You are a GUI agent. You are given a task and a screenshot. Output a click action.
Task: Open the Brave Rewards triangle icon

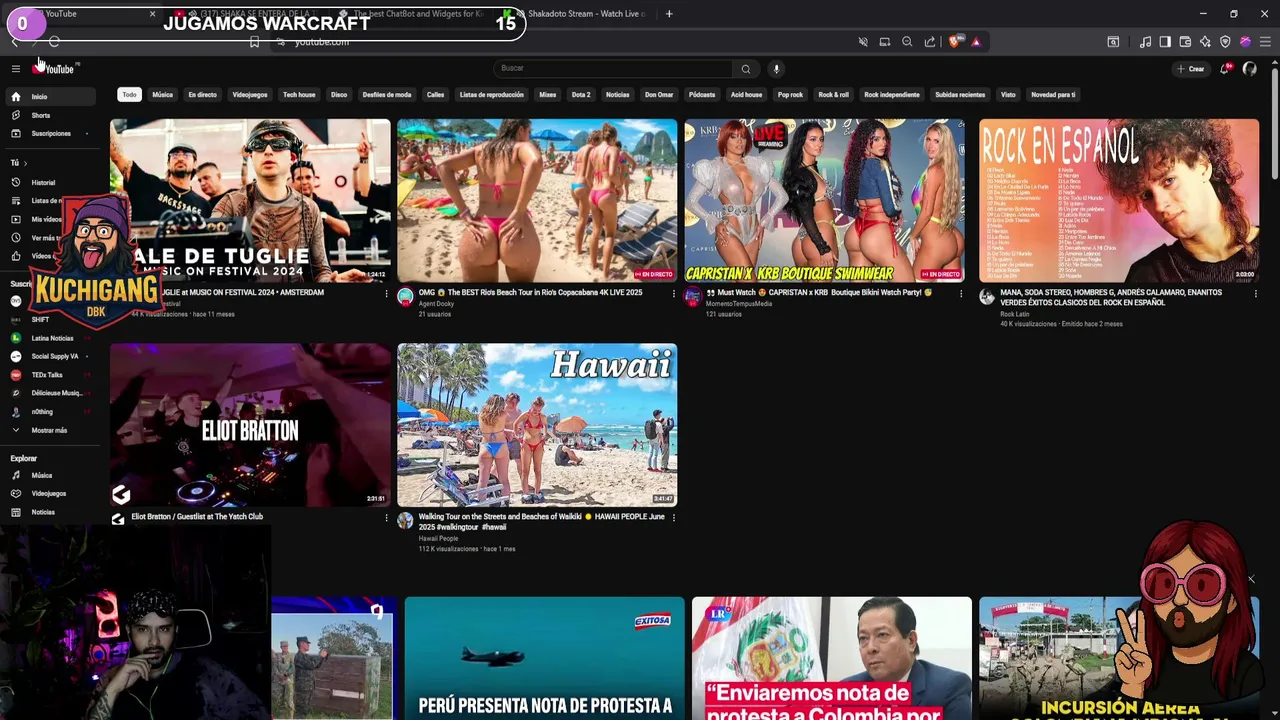tap(976, 42)
